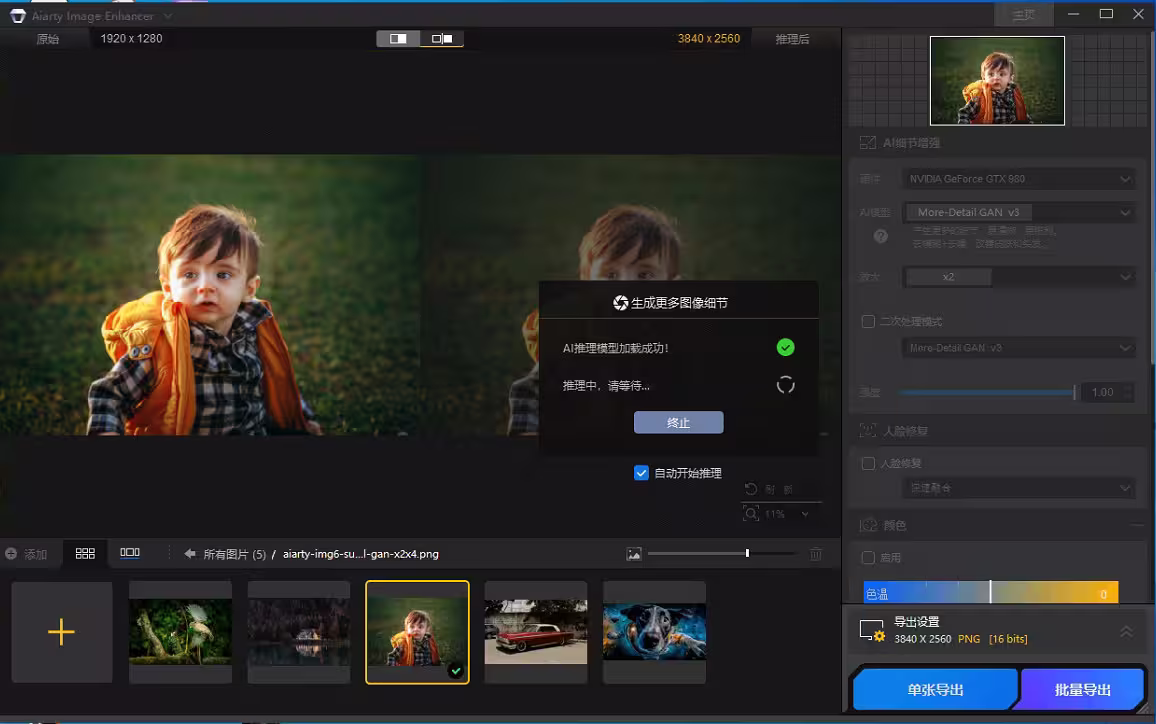Switch to list view icon in filmstrip bar
Viewport: 1156px width, 724px height.
coord(129,552)
